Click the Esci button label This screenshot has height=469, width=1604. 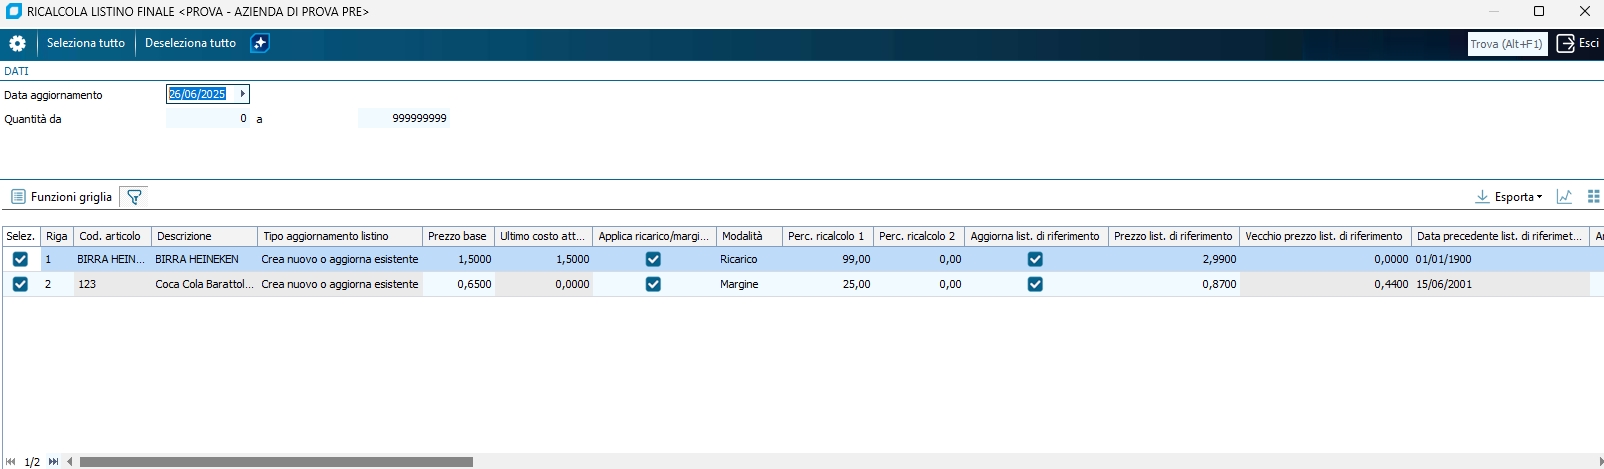[1589, 43]
